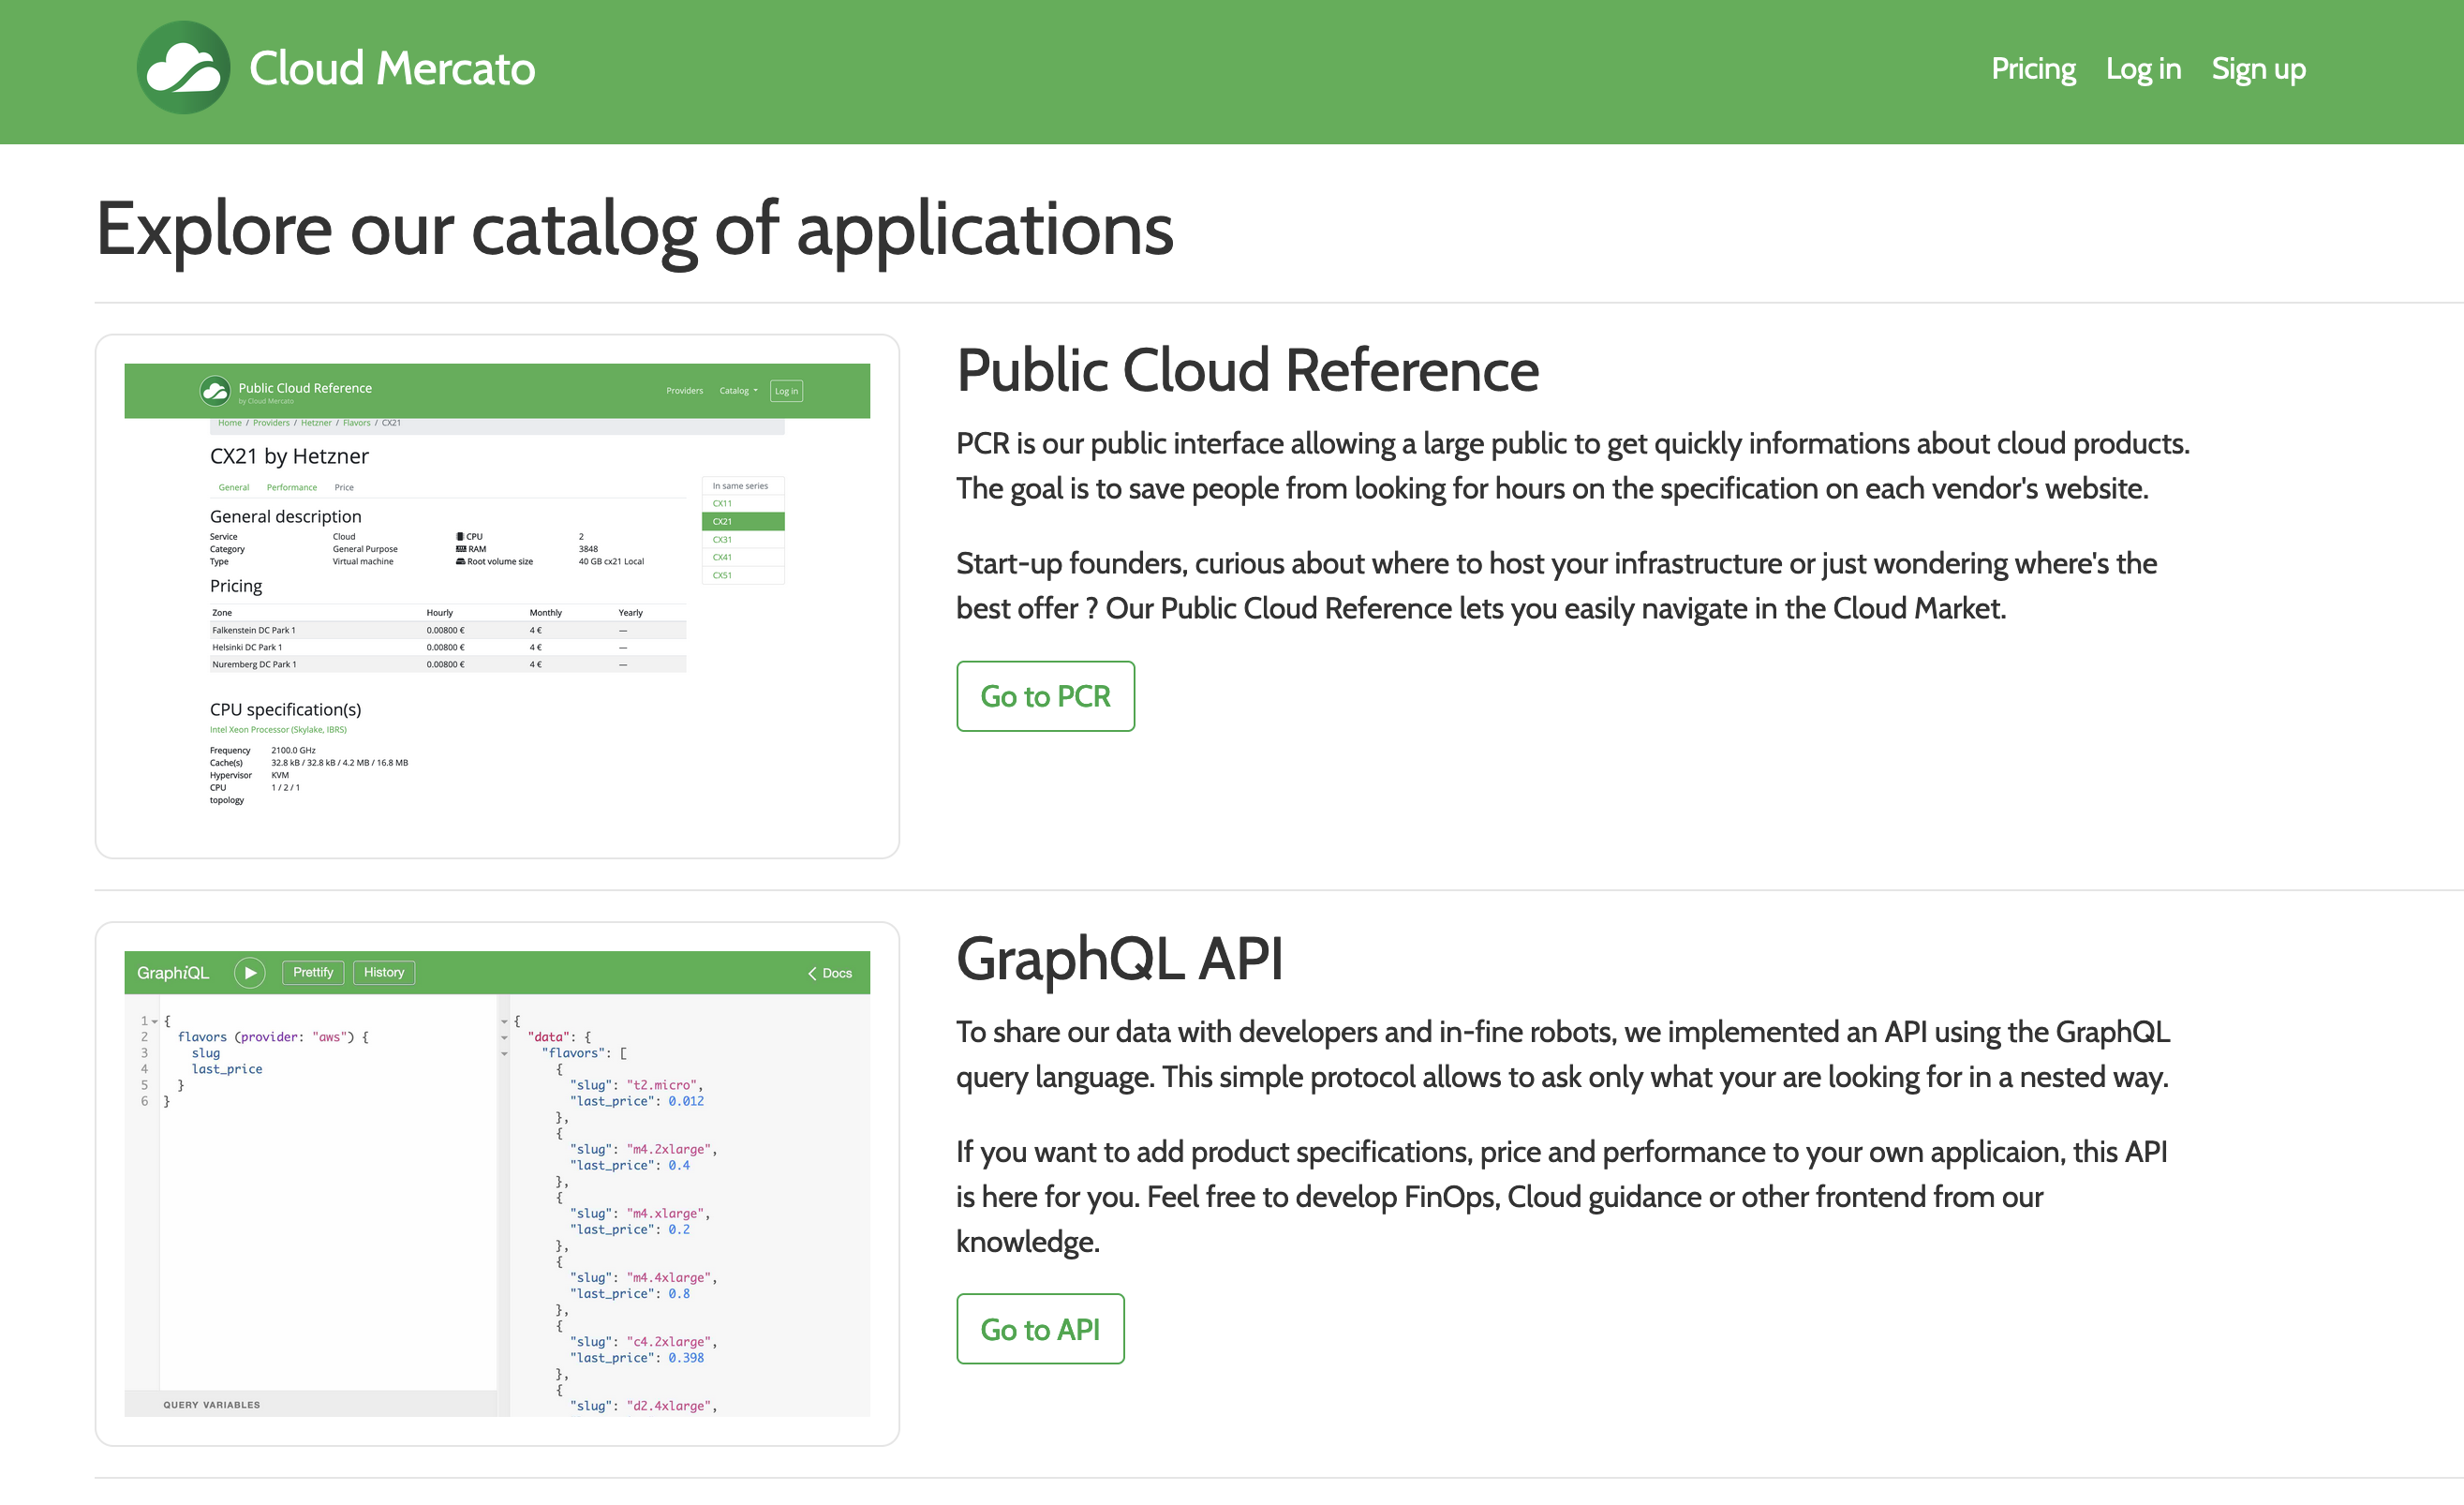
Task: Click the Falkenstein DC Park 1 row
Action: pyautogui.click(x=448, y=630)
